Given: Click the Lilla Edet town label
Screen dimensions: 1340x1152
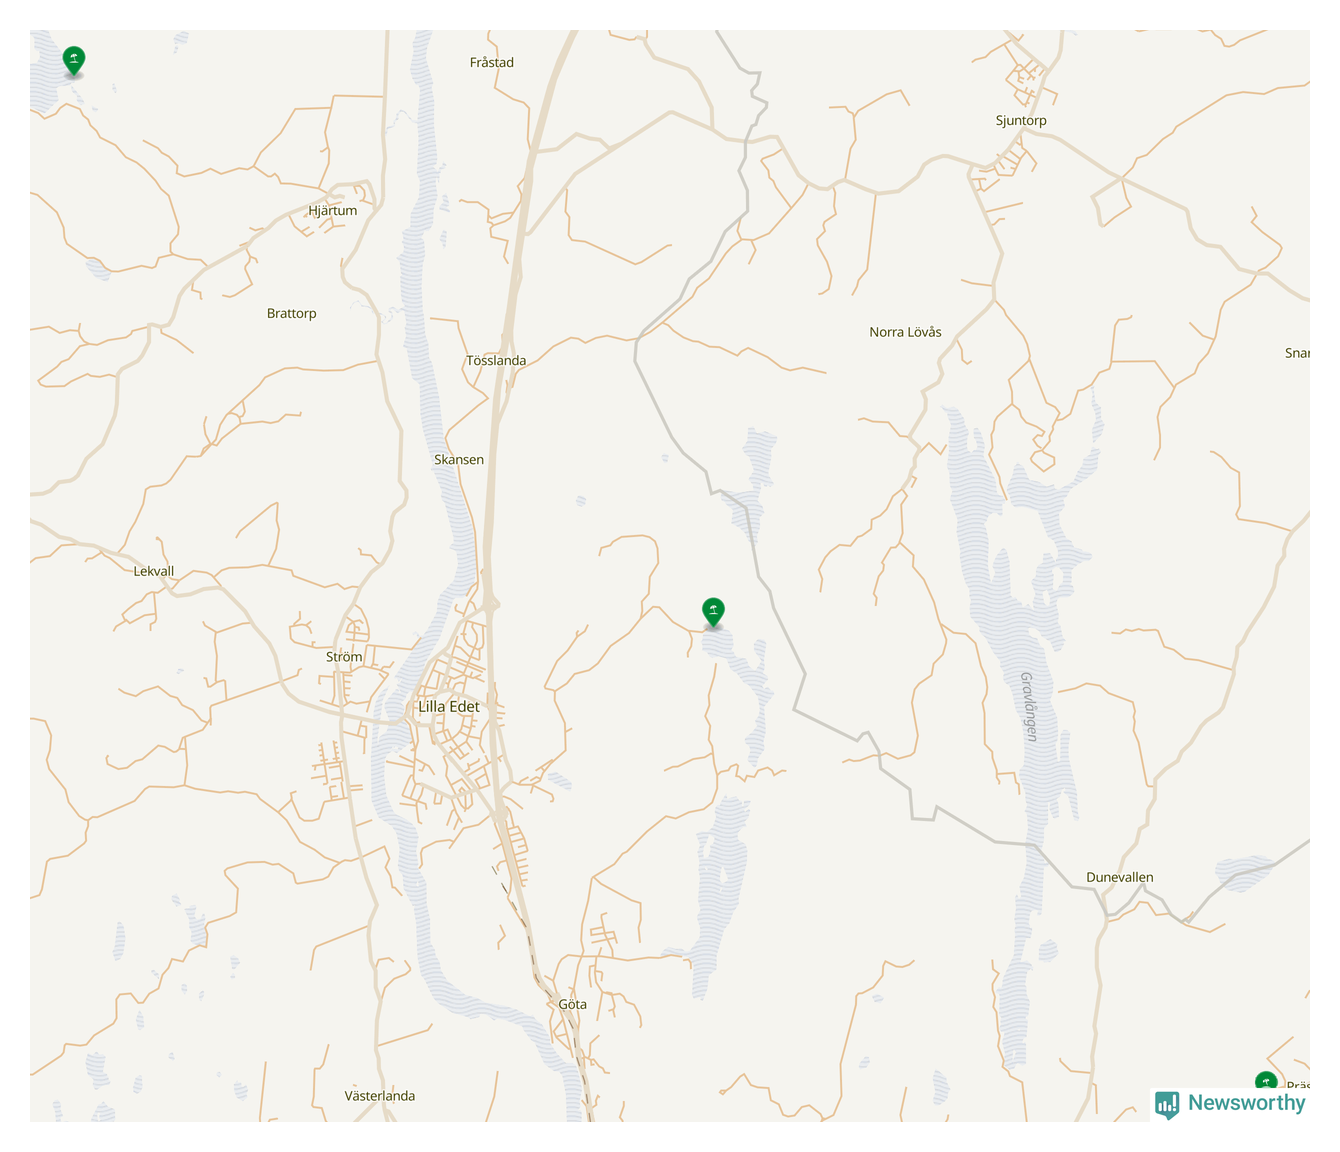Looking at the screenshot, I should [449, 706].
